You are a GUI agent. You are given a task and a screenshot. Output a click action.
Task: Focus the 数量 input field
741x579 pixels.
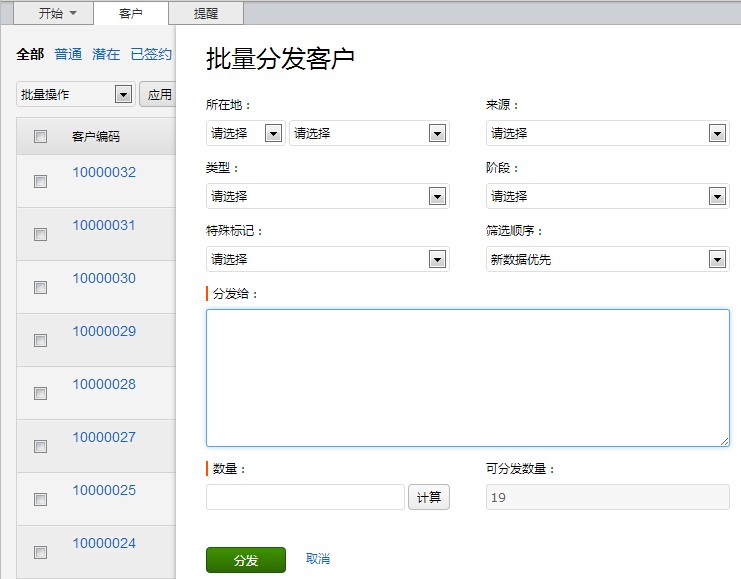tap(305, 497)
